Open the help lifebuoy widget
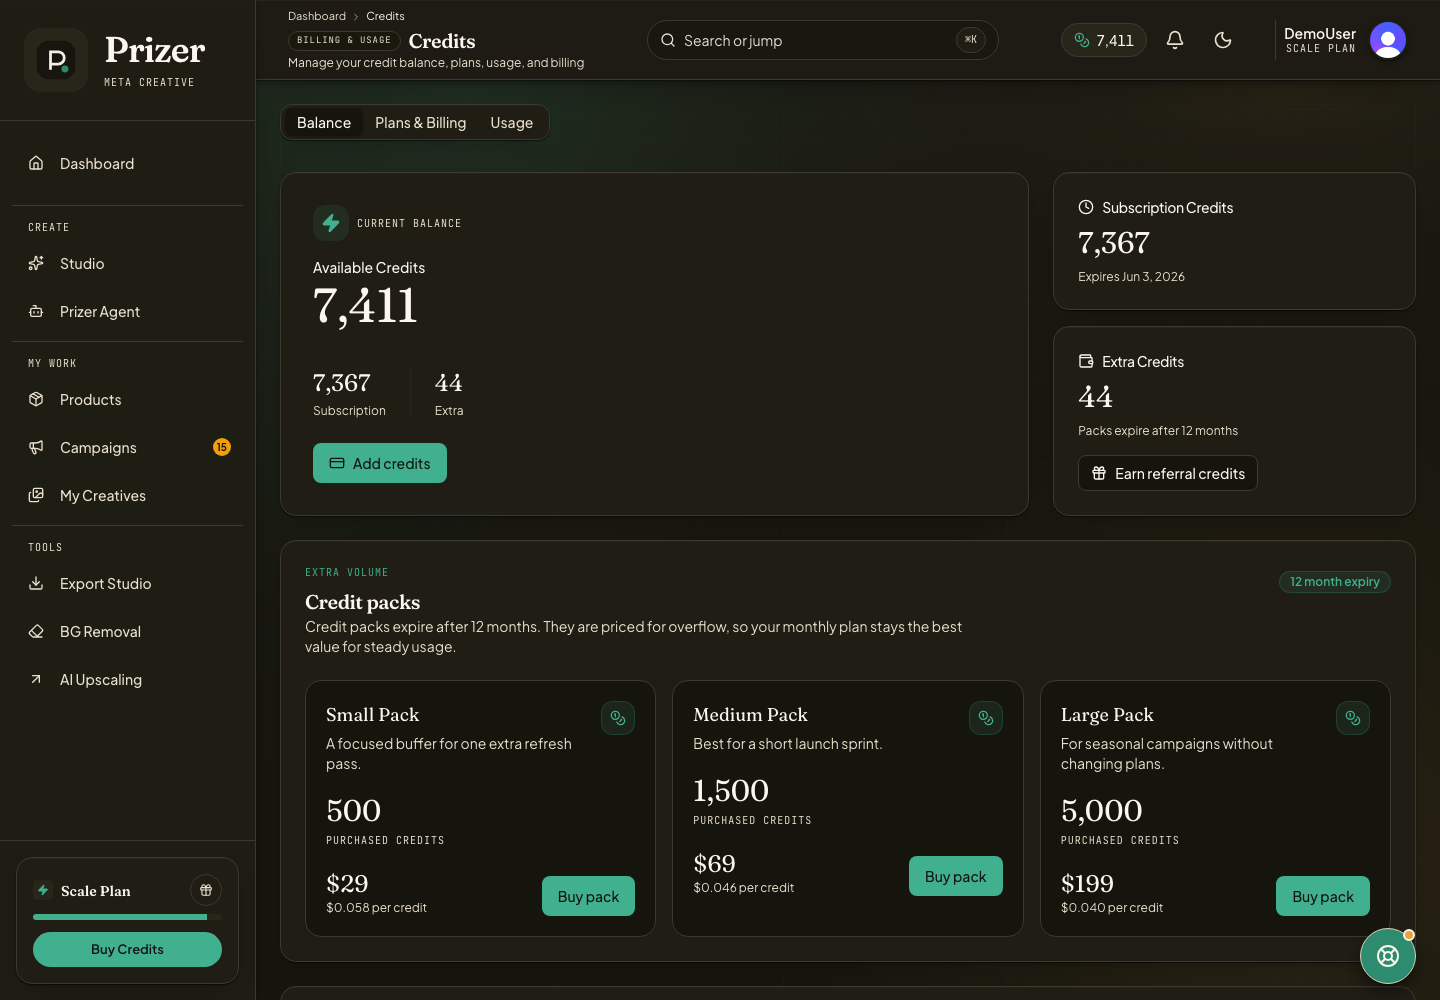 point(1388,956)
